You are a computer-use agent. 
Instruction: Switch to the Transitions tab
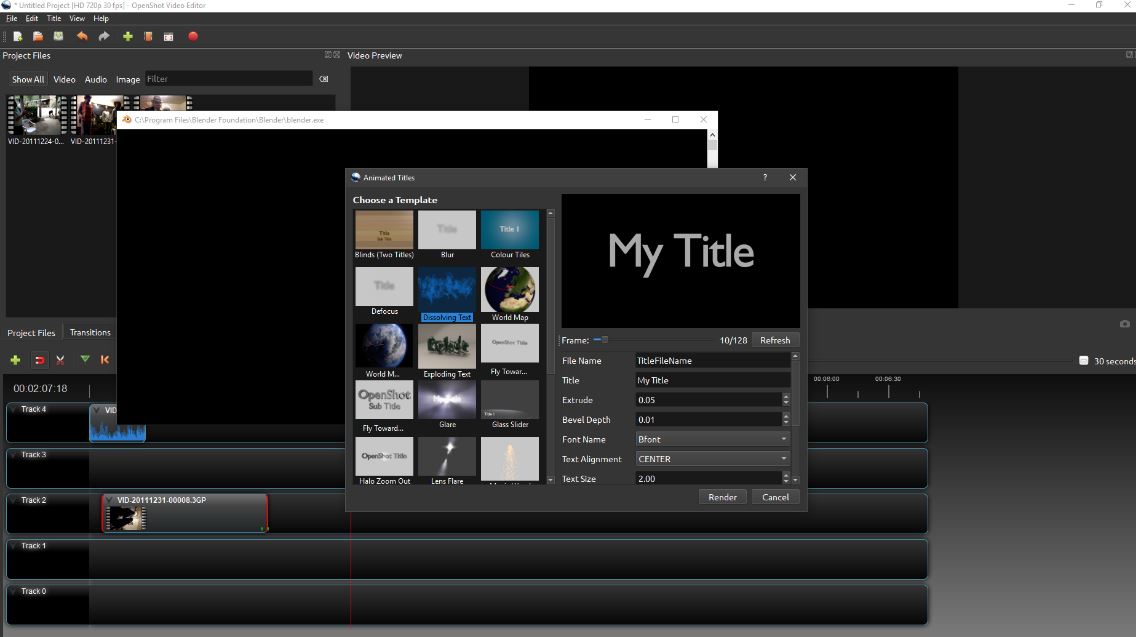(90, 333)
